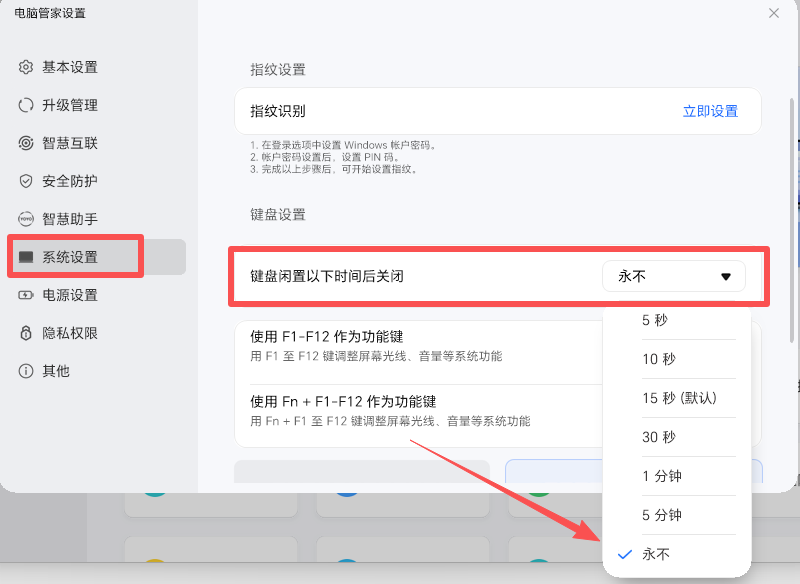The width and height of the screenshot is (800, 584).
Task: Select the checked 永不 option
Action: 656,554
